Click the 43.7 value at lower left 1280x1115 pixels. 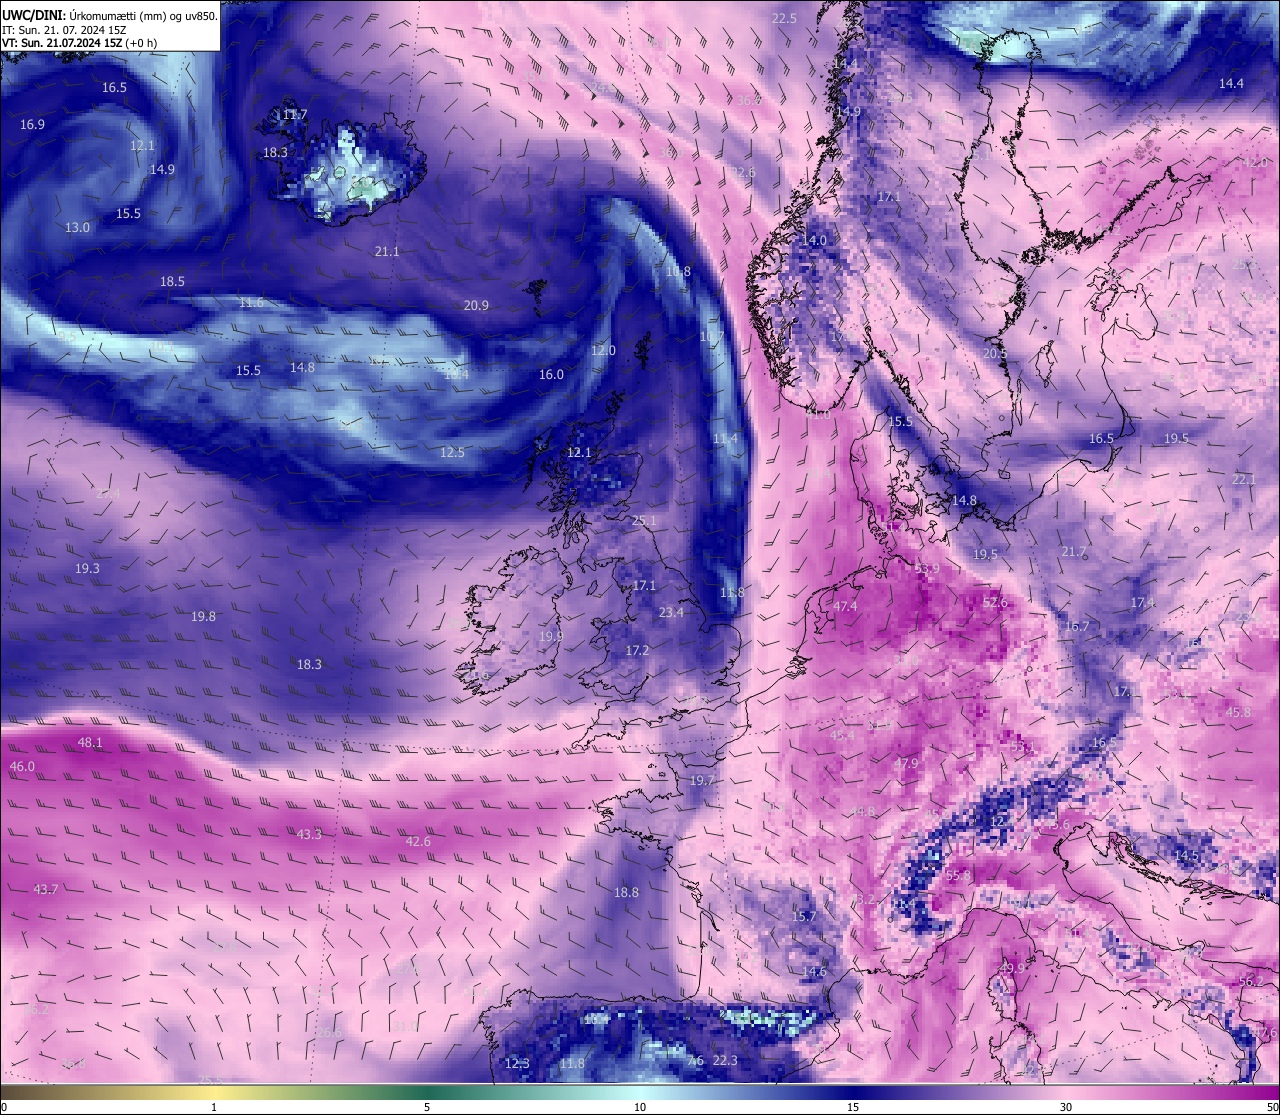coord(46,890)
